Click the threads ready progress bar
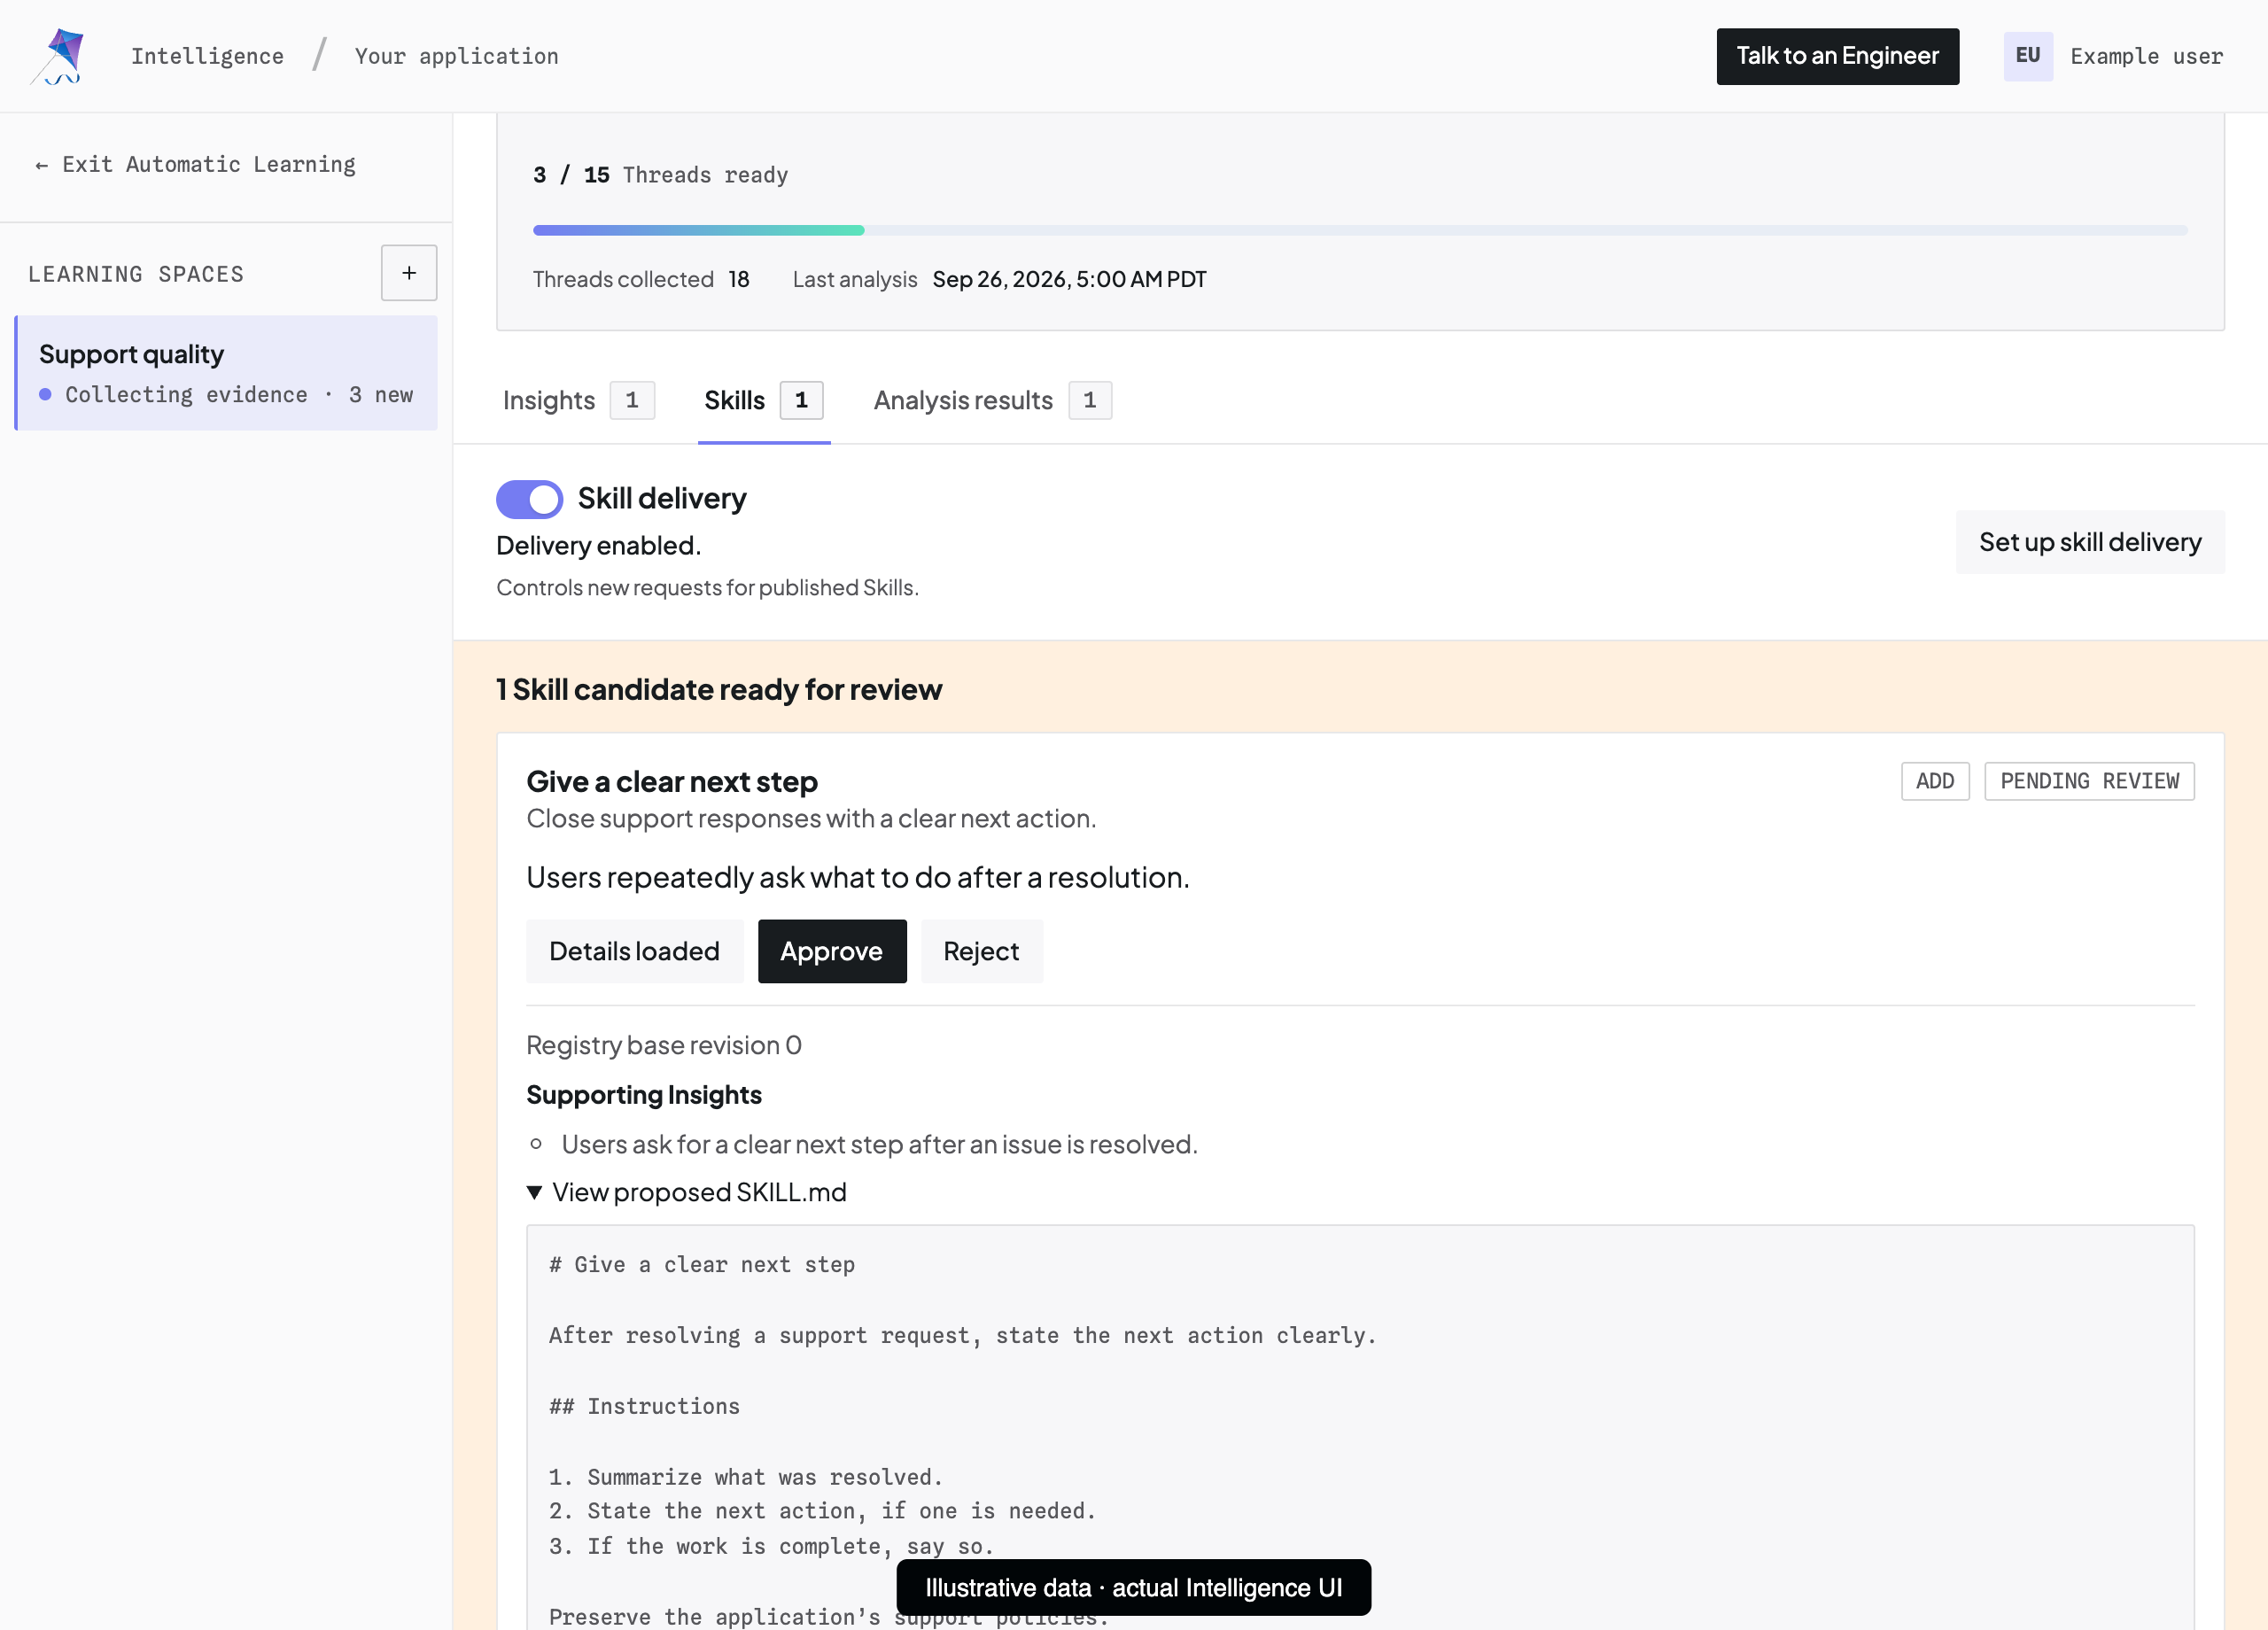 (x=1359, y=230)
